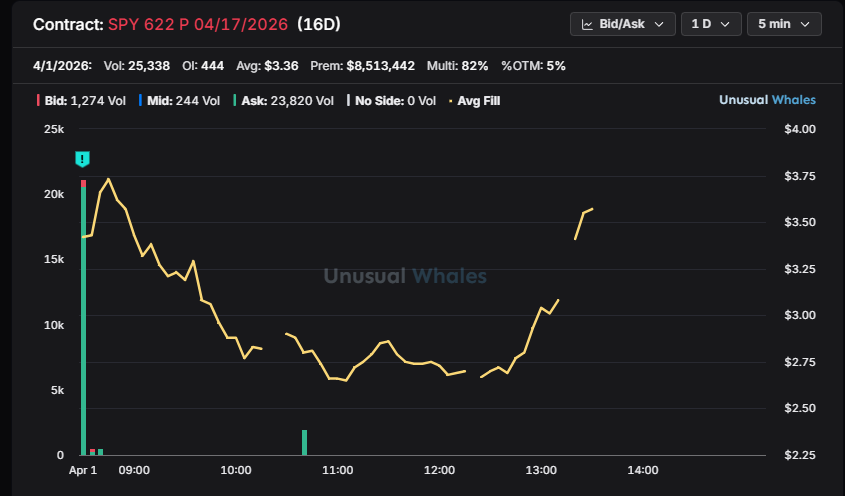Image resolution: width=845 pixels, height=496 pixels.
Task: Click the 25k volume axis label
Action: click(x=54, y=129)
